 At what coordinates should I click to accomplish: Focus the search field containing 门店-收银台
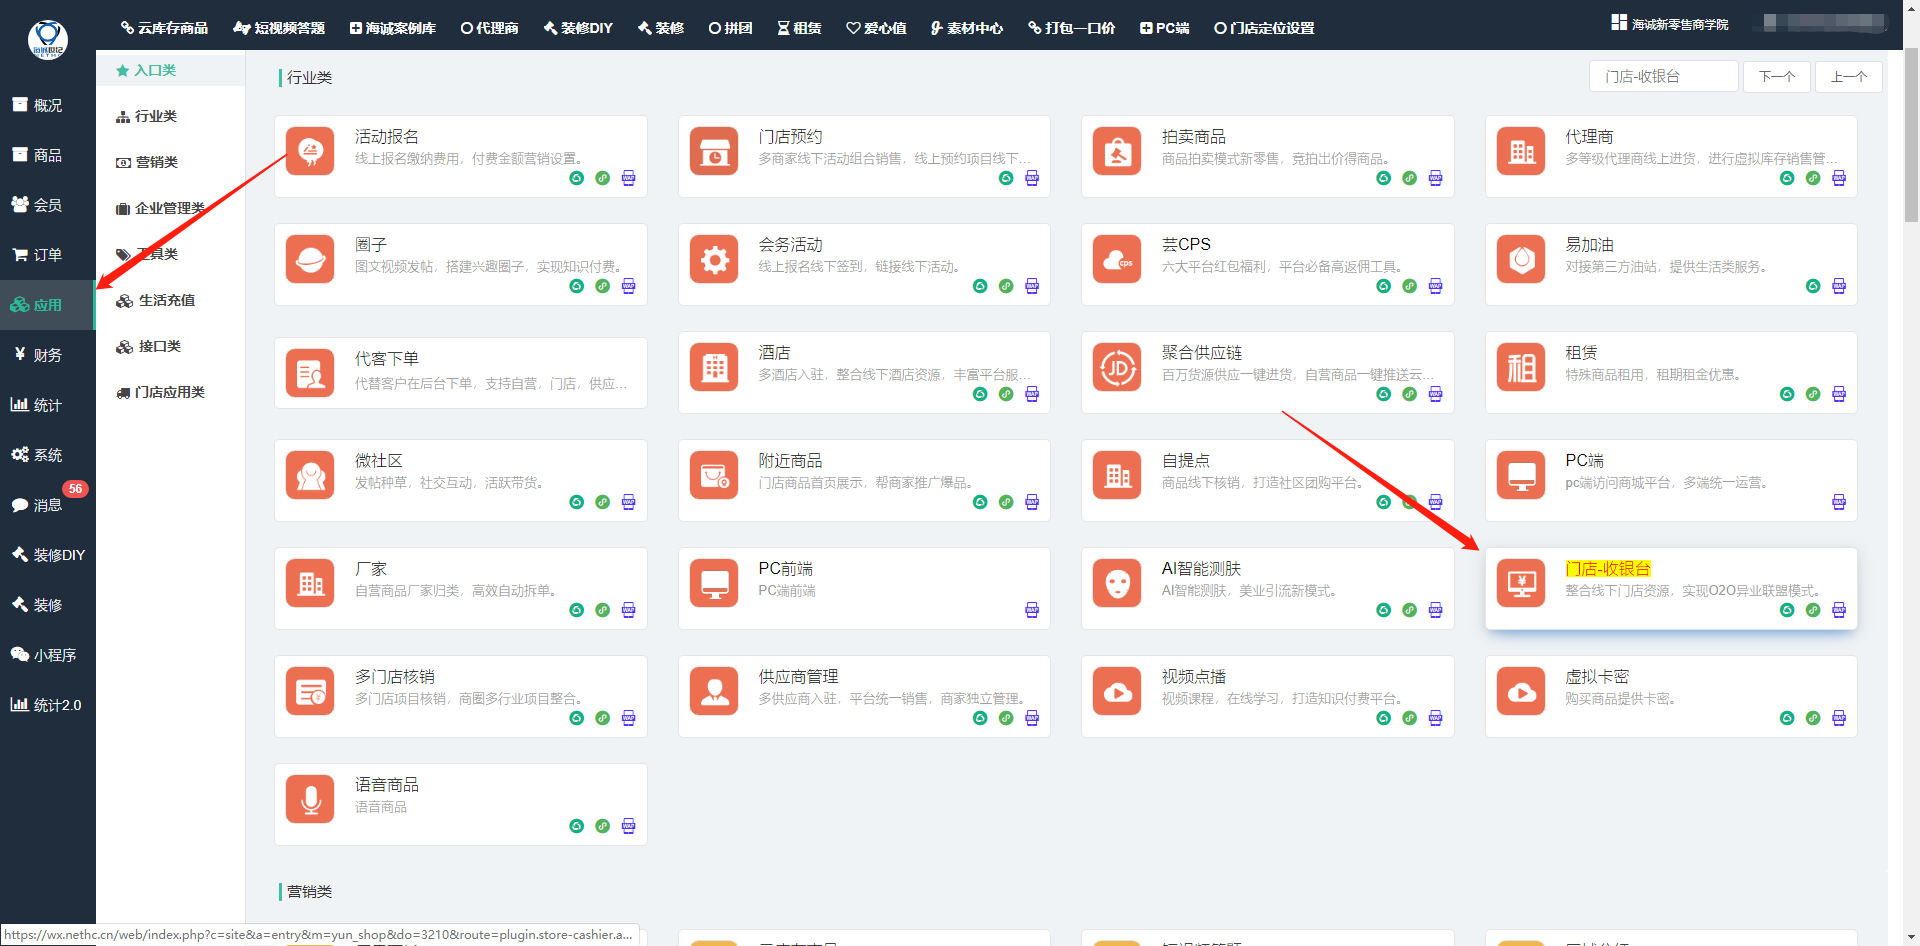1664,77
